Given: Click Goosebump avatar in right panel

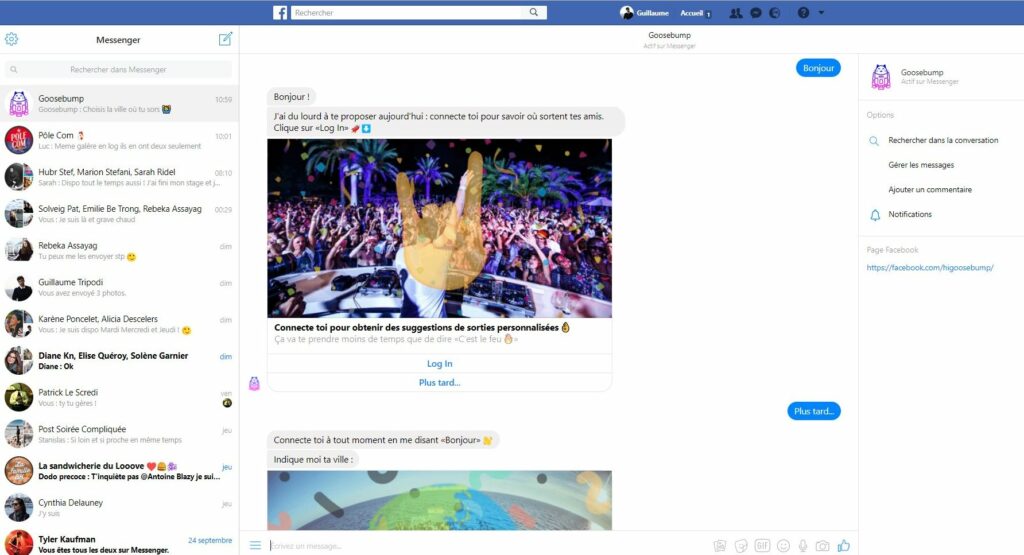Looking at the screenshot, I should pyautogui.click(x=881, y=77).
